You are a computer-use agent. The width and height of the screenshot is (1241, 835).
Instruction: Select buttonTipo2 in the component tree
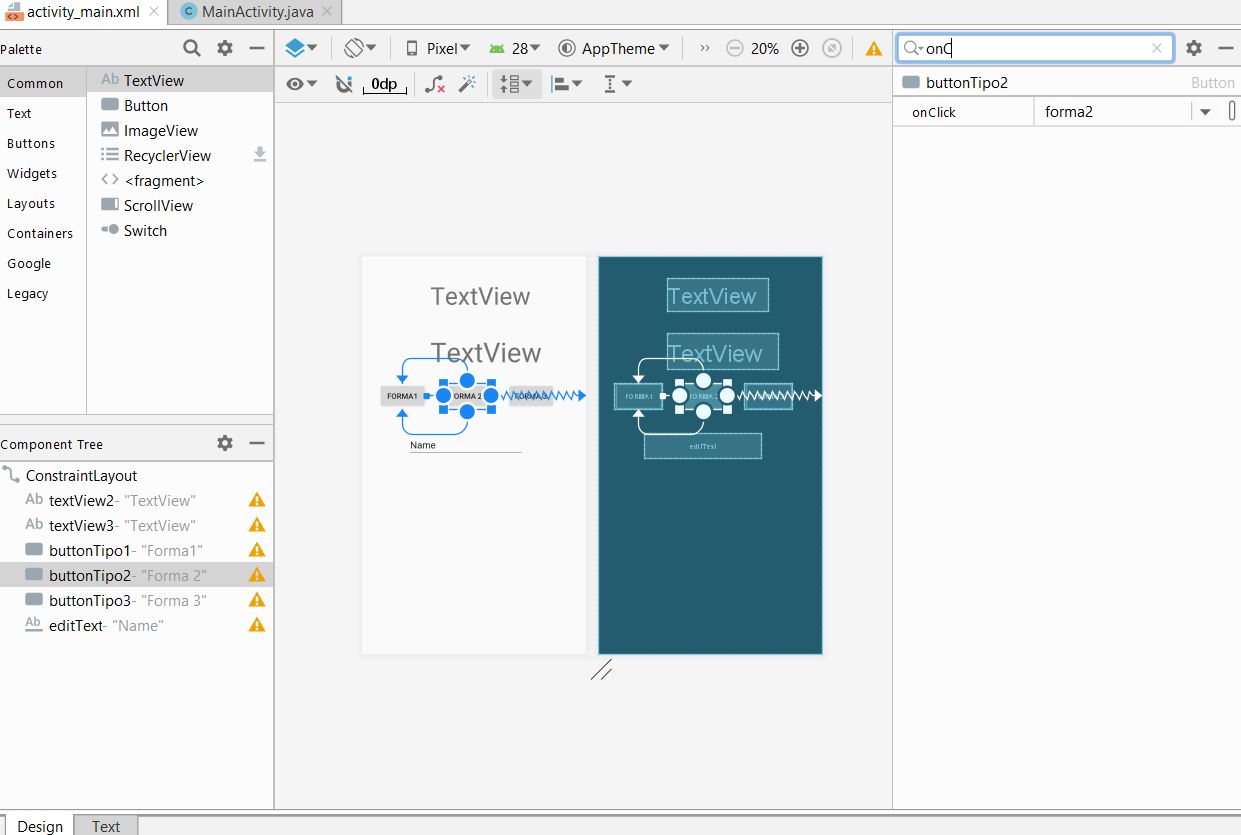(x=136, y=575)
